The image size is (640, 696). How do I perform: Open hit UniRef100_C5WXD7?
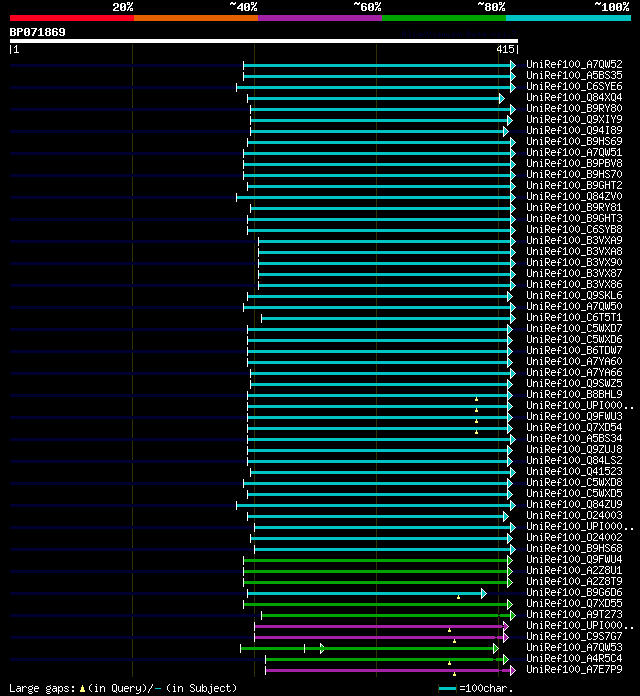coord(574,328)
